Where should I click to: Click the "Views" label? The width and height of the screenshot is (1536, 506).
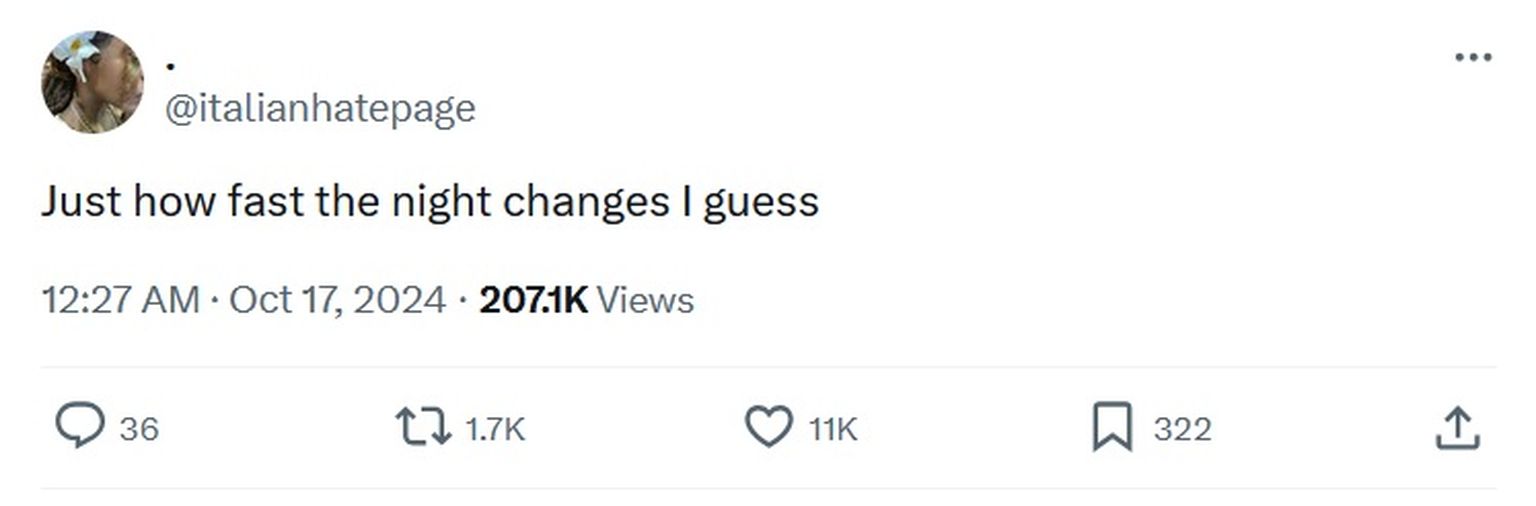[645, 300]
